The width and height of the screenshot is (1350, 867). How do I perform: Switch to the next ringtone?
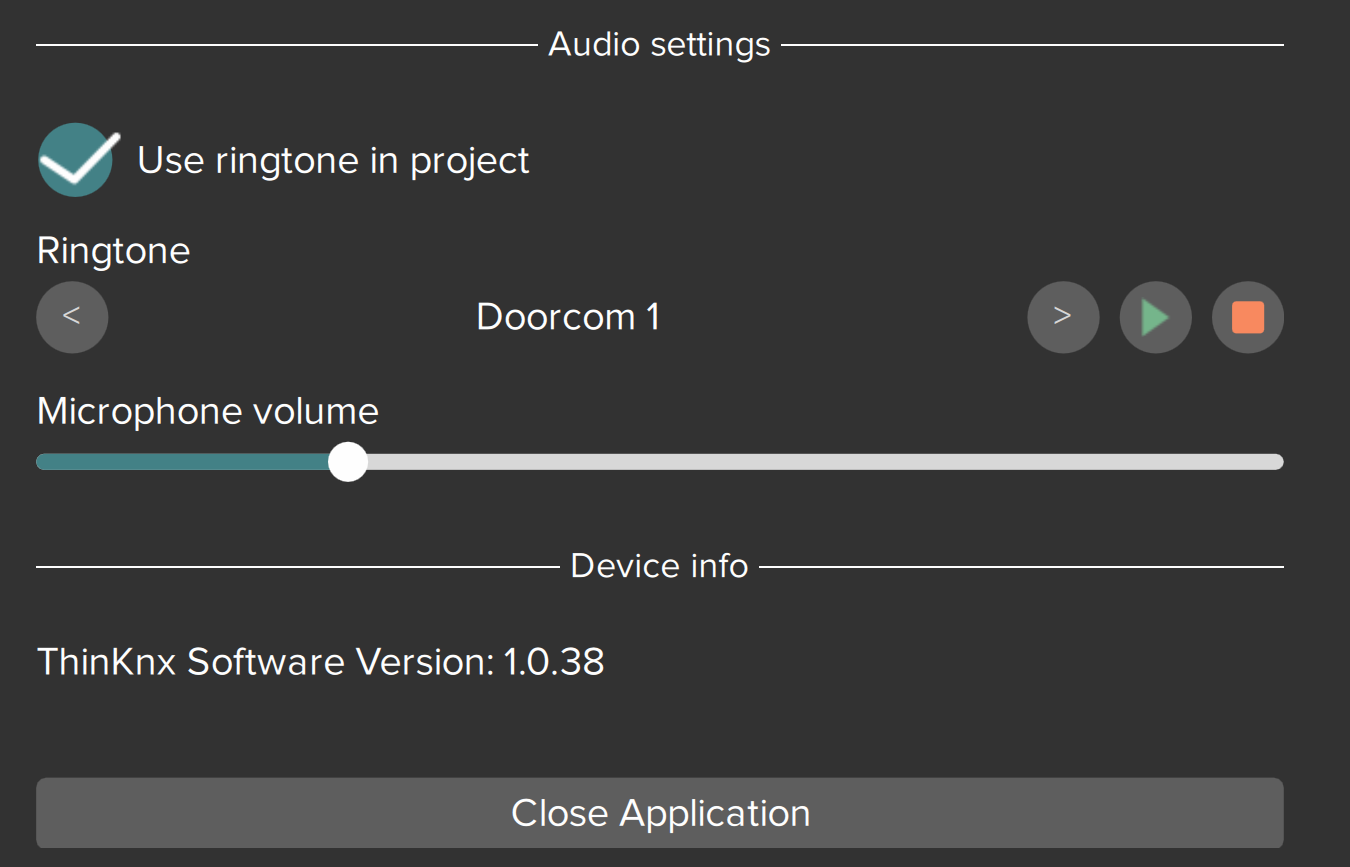point(1063,317)
